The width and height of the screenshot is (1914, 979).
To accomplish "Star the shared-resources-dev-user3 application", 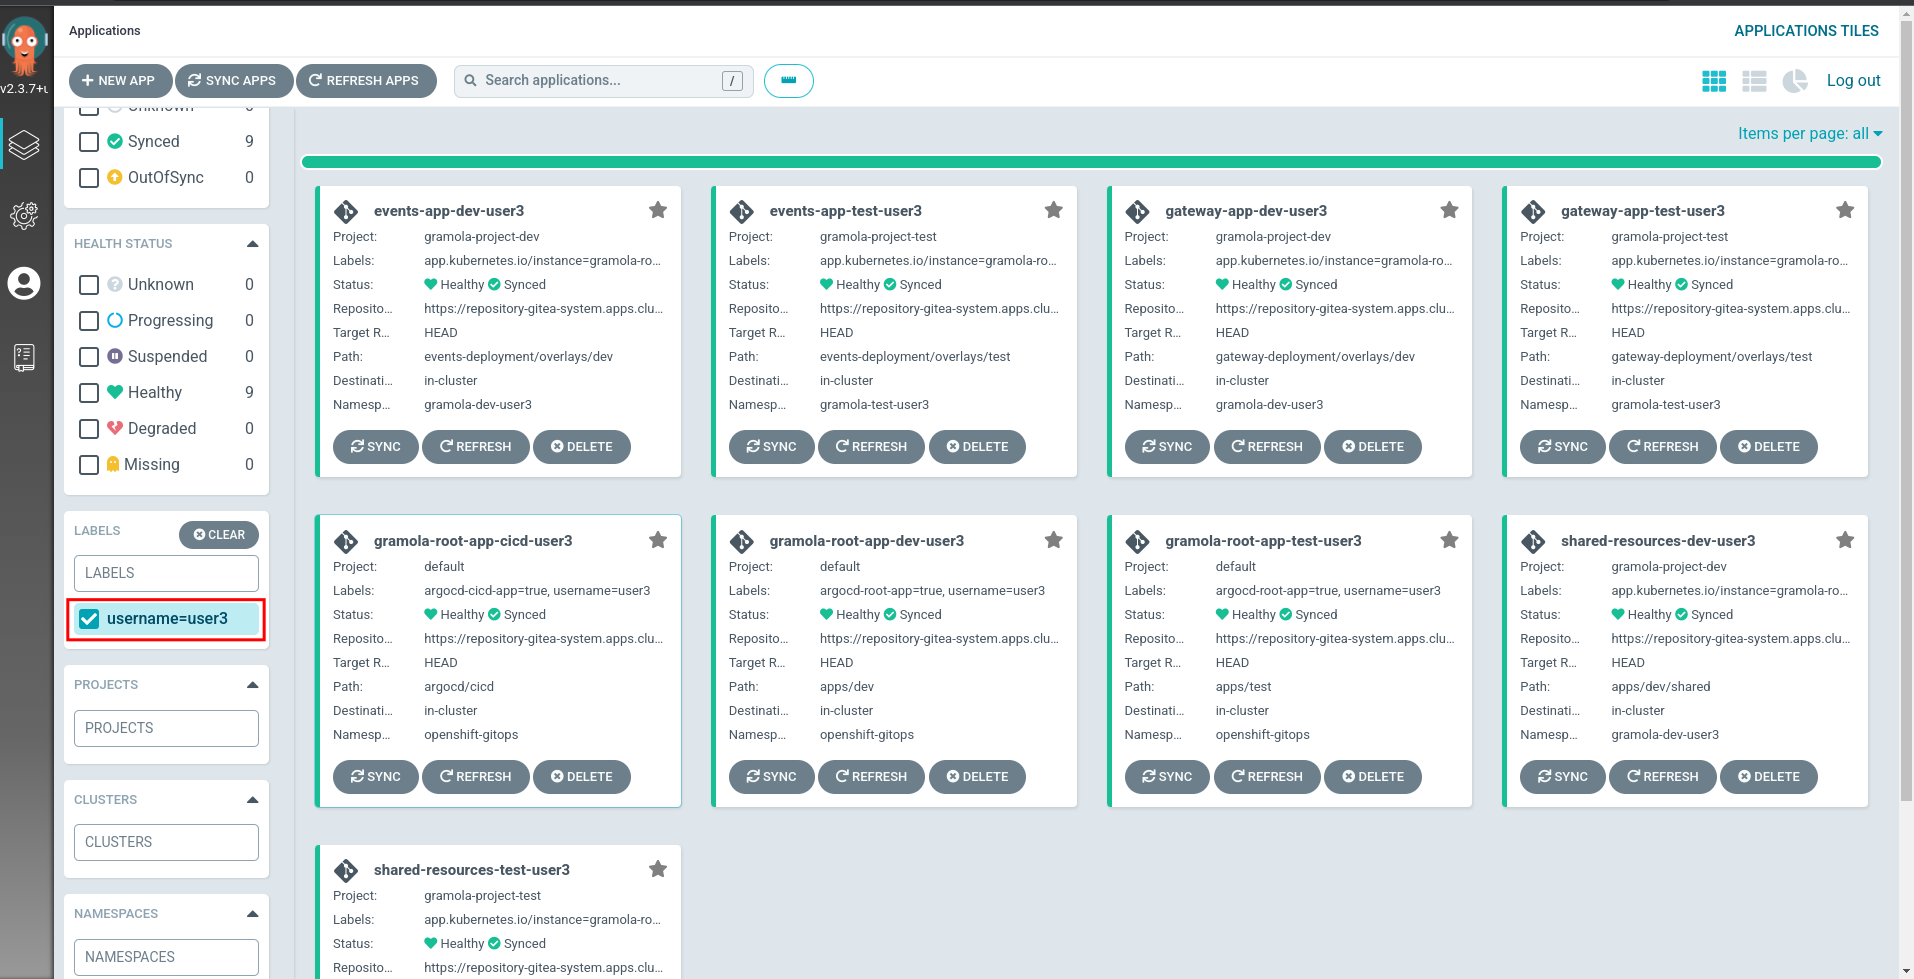I will (x=1845, y=540).
